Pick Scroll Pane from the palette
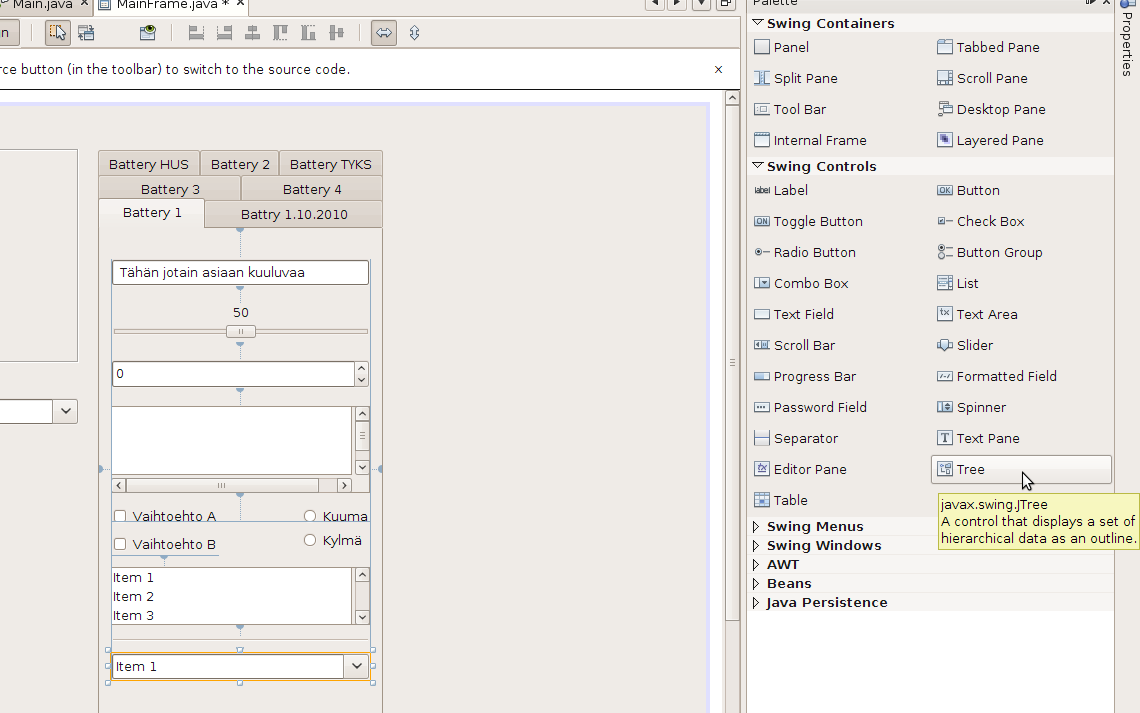This screenshot has height=713, width=1140. tap(982, 78)
